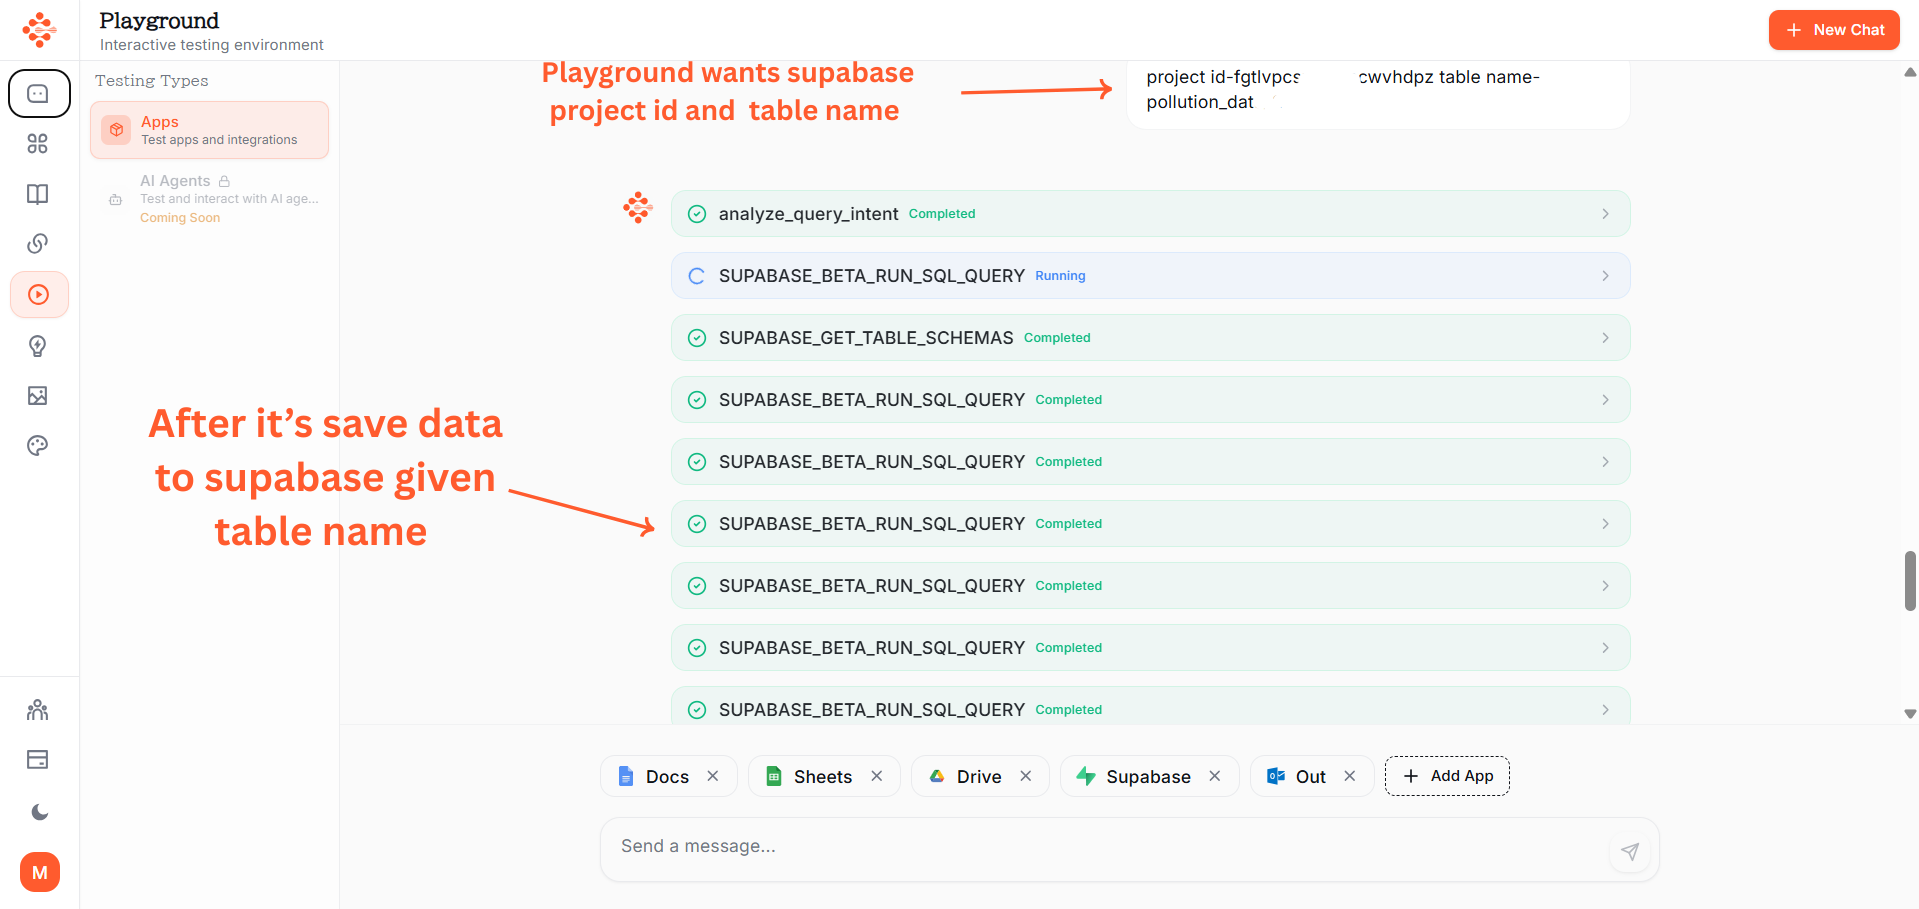Click the vertical scrollbar thumb
Viewport: 1919px width, 909px height.
[x=1910, y=580]
